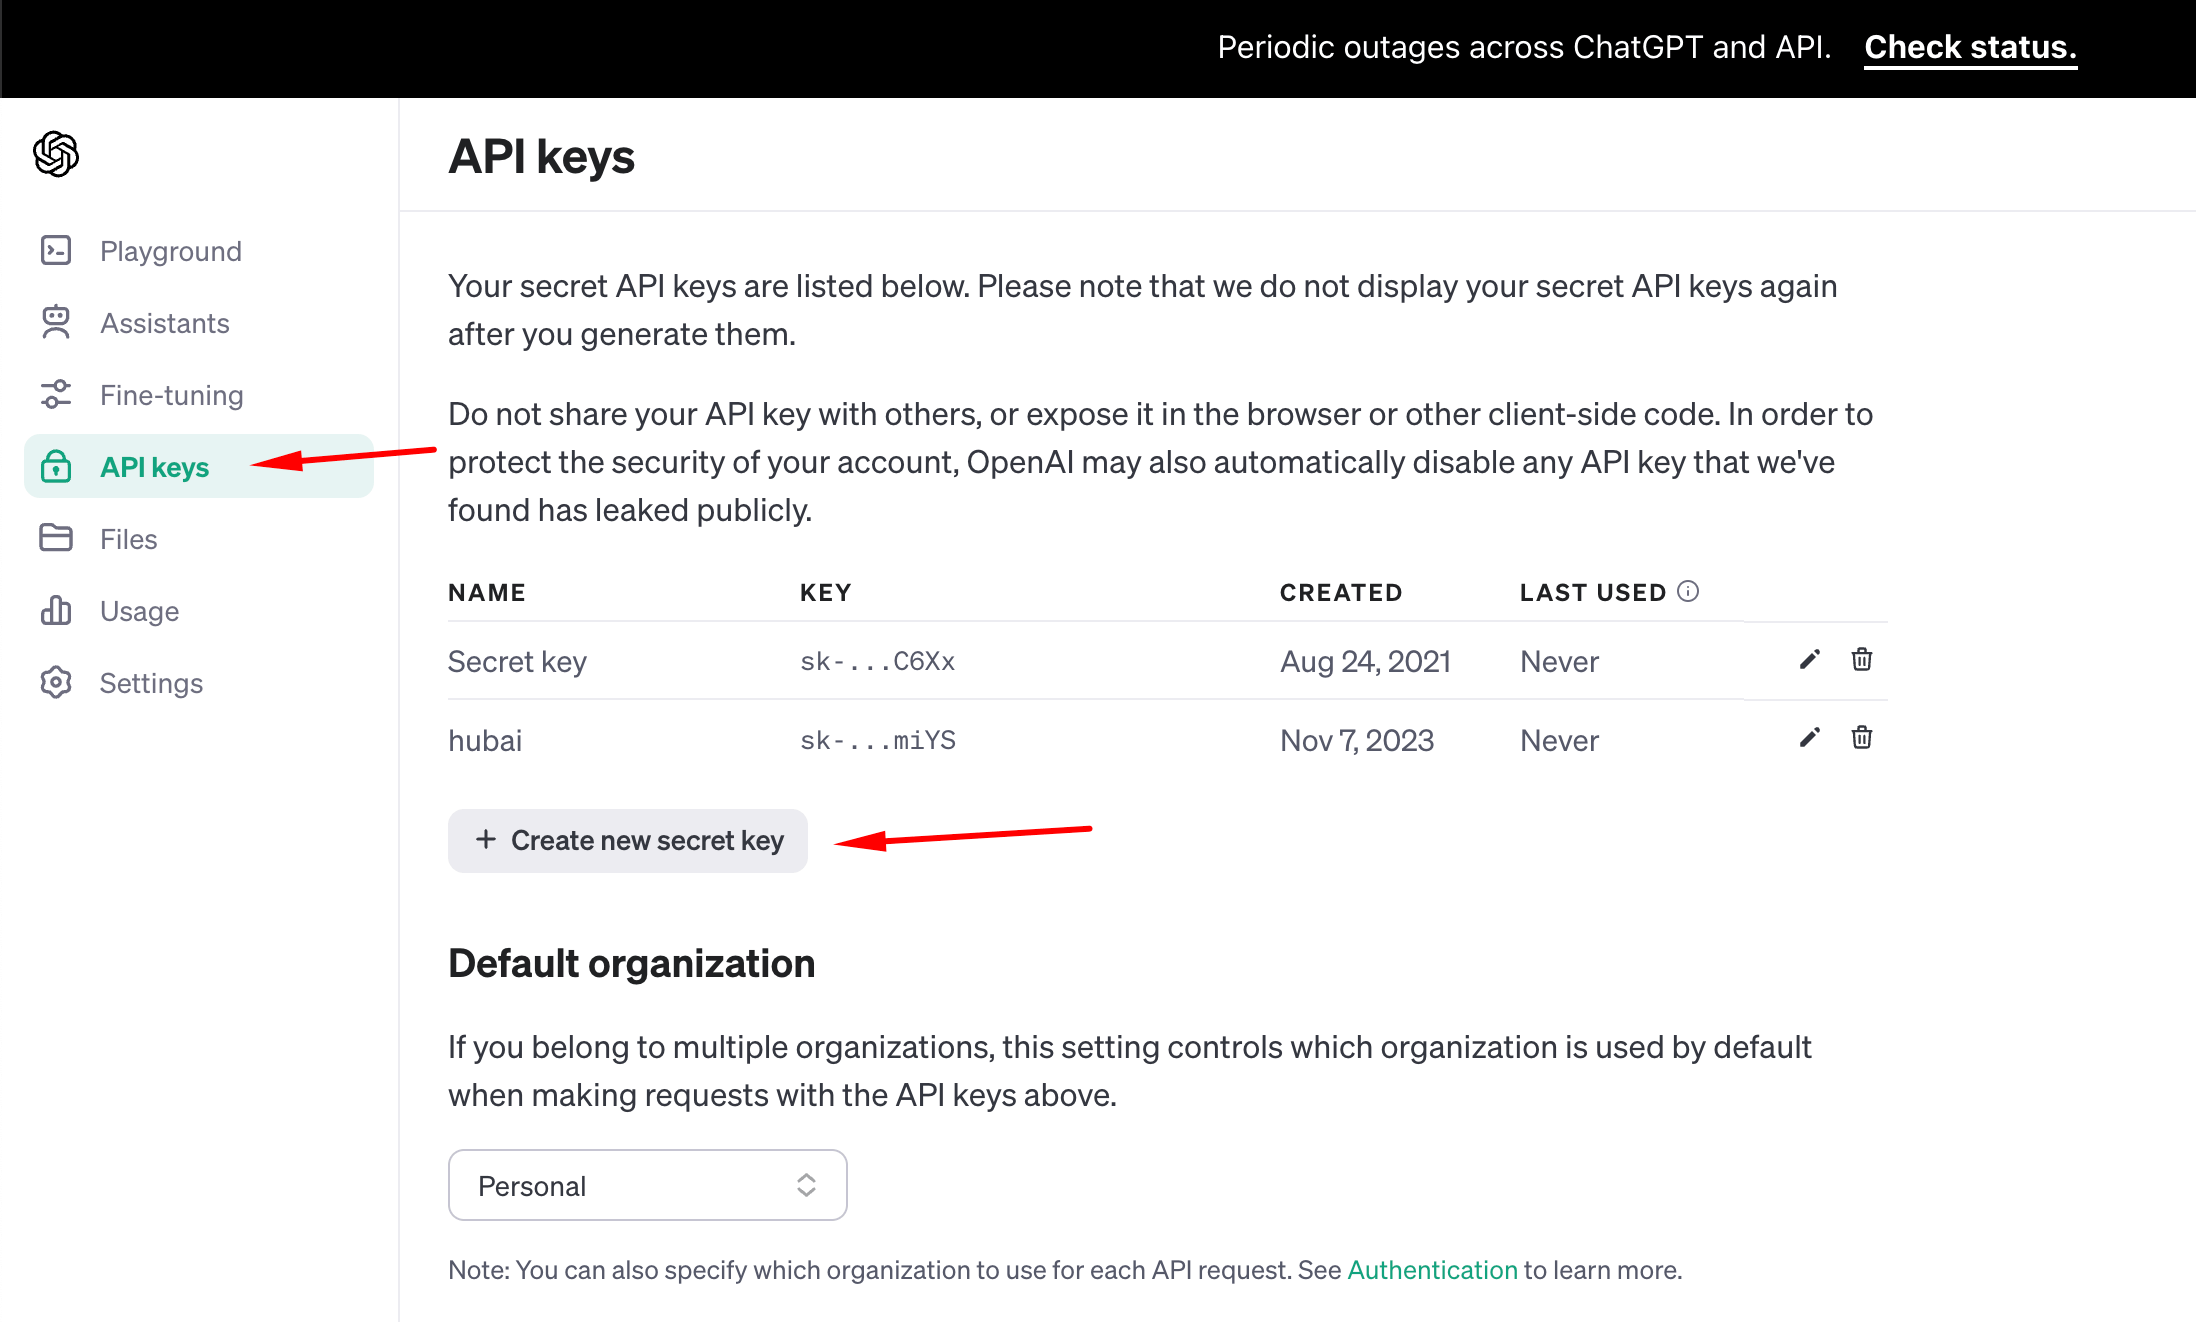Screen dimensions: 2196x1322
Task: Create new secret key
Action: click(x=628, y=840)
